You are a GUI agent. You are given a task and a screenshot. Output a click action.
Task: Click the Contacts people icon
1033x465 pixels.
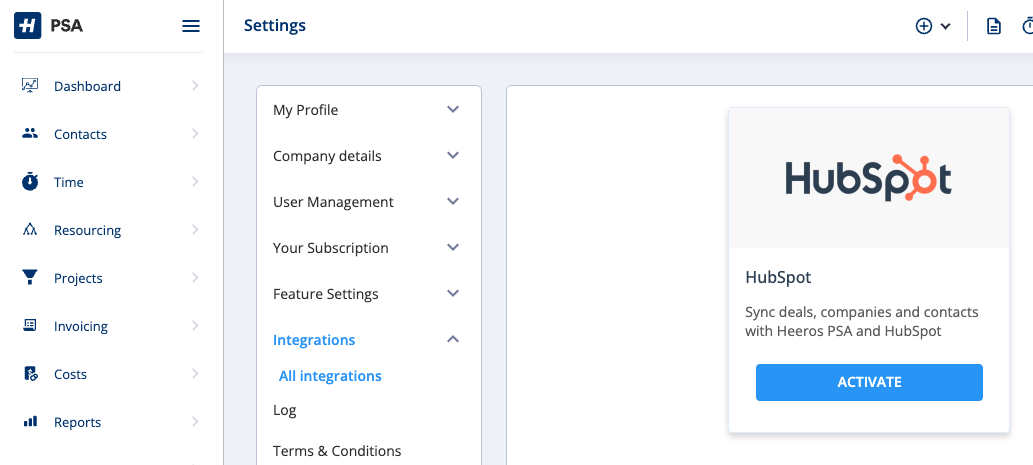coord(30,134)
